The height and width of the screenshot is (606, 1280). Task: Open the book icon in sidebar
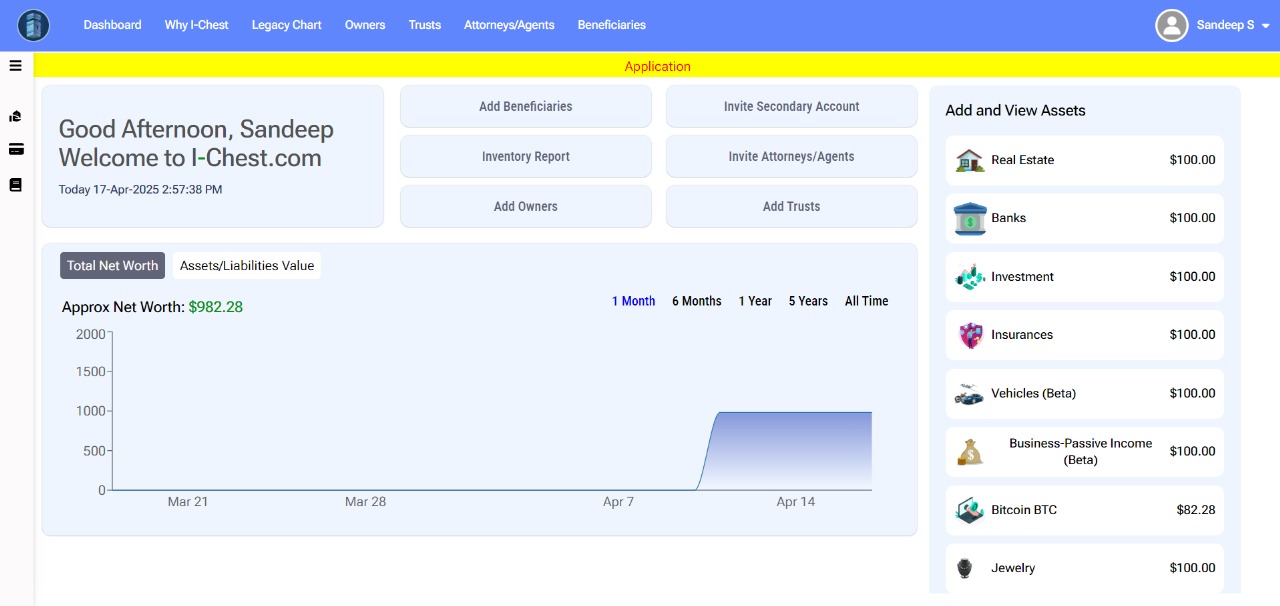pos(16,185)
